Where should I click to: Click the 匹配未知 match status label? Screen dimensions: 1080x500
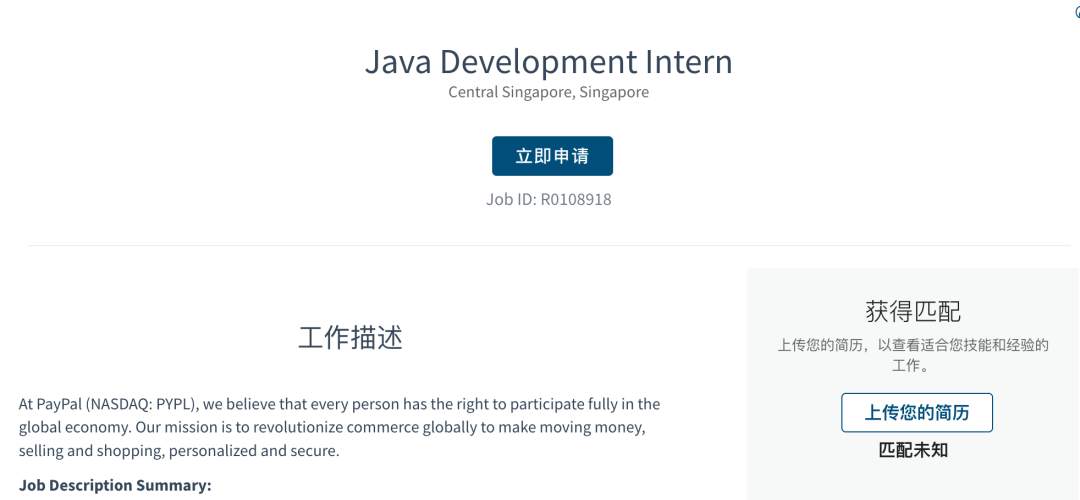pyautogui.click(x=913, y=450)
